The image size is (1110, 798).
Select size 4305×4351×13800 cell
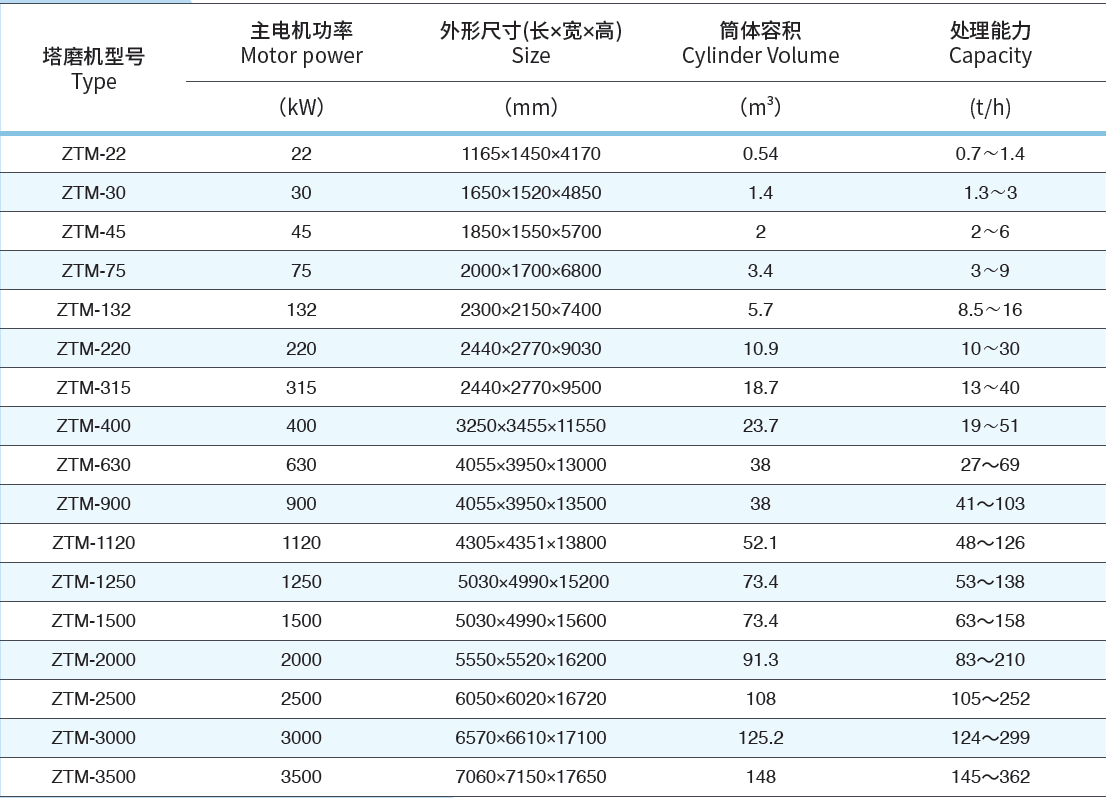click(x=531, y=543)
